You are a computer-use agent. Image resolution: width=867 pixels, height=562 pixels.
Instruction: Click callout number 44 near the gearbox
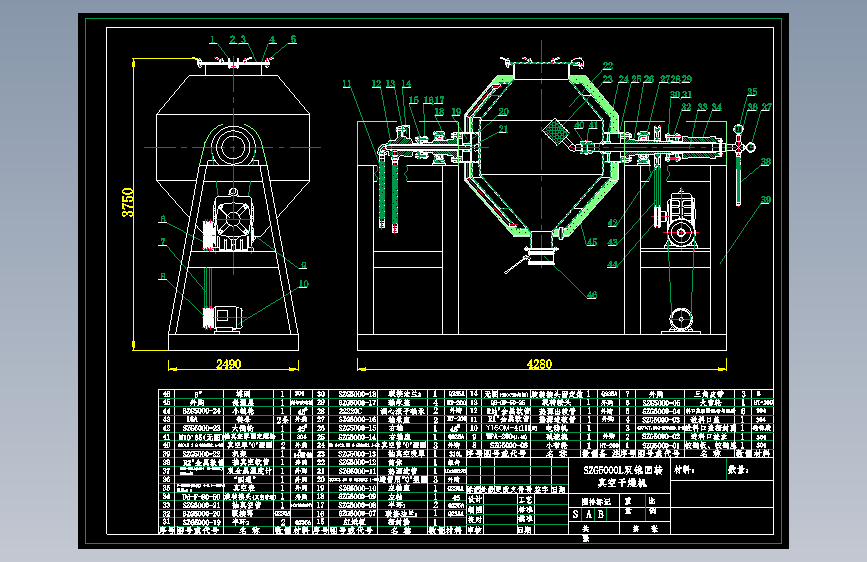coord(612,264)
